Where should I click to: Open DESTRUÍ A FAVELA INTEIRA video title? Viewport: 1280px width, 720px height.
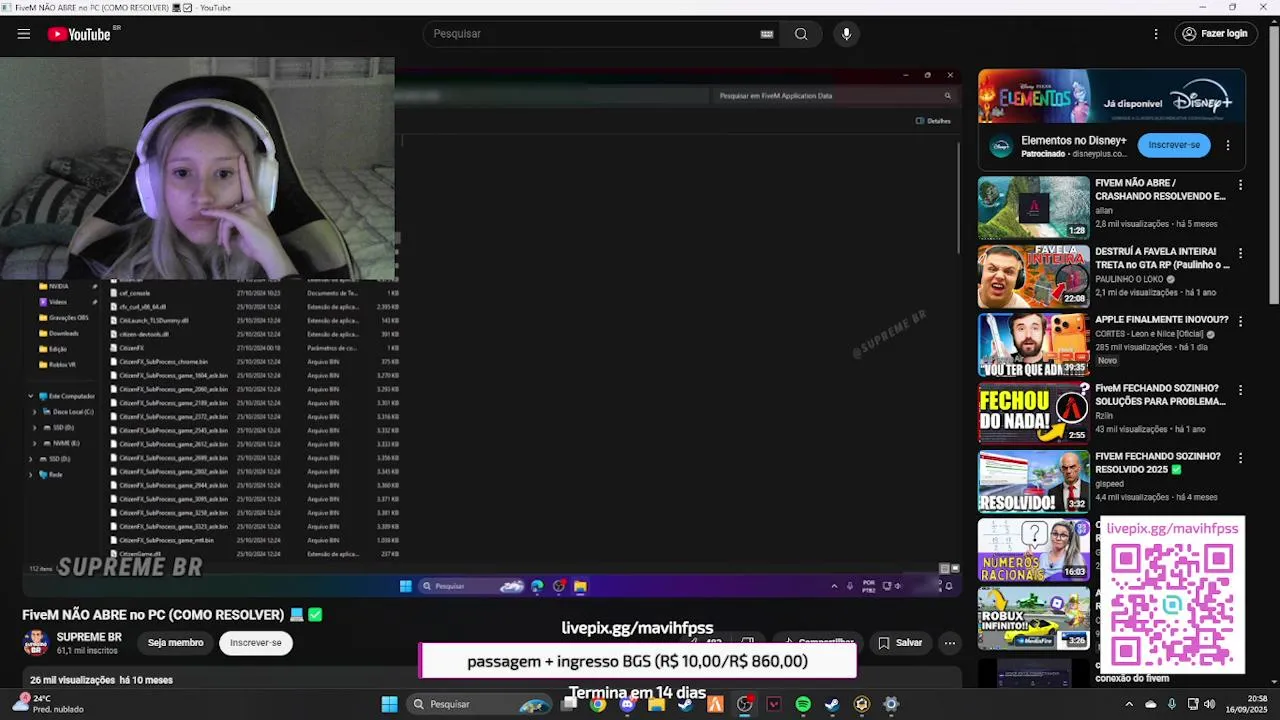(1162, 258)
